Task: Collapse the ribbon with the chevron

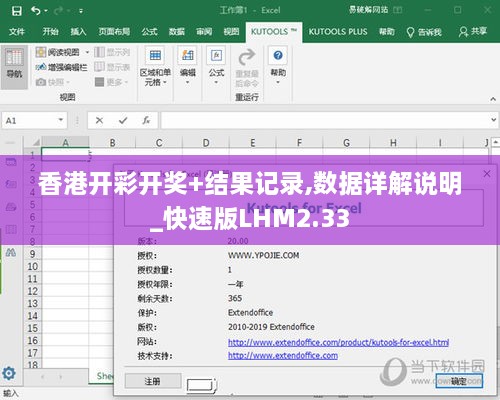Action: (493, 99)
